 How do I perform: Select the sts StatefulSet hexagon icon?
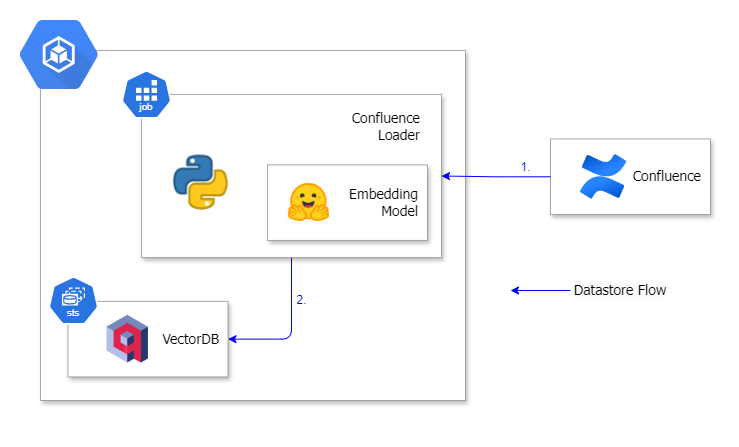point(74,301)
